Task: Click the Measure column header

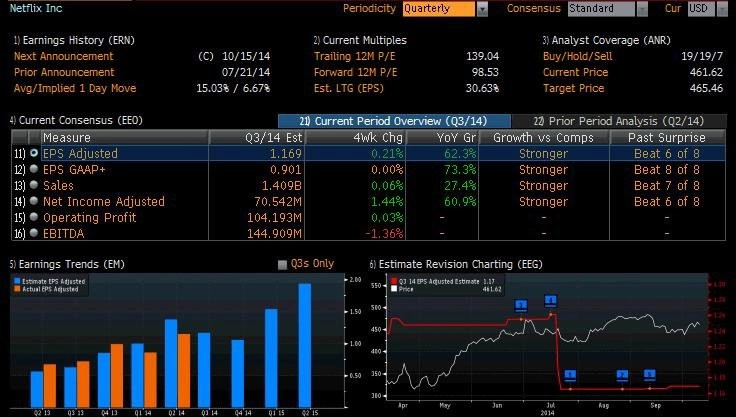Action: click(124, 138)
